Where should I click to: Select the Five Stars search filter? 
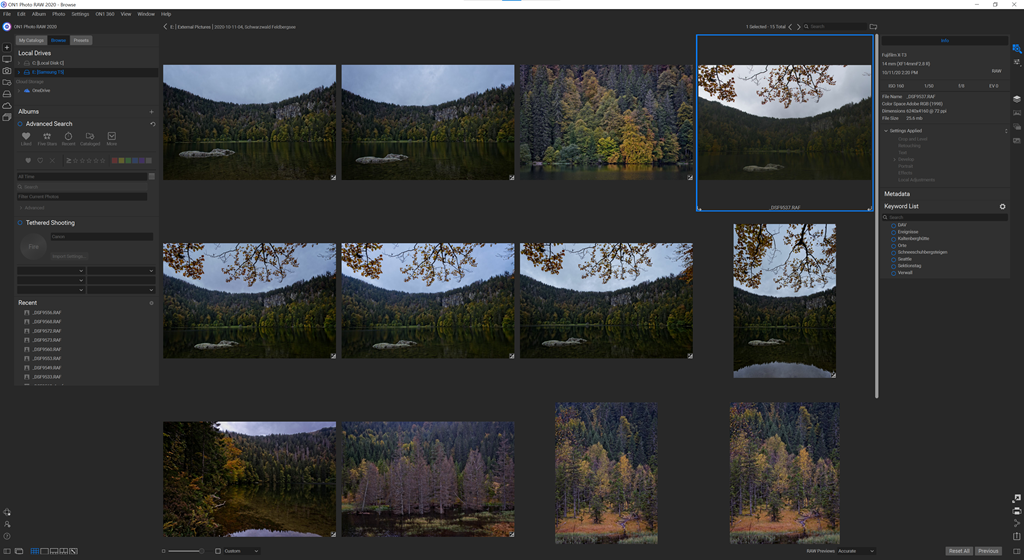pyautogui.click(x=47, y=137)
